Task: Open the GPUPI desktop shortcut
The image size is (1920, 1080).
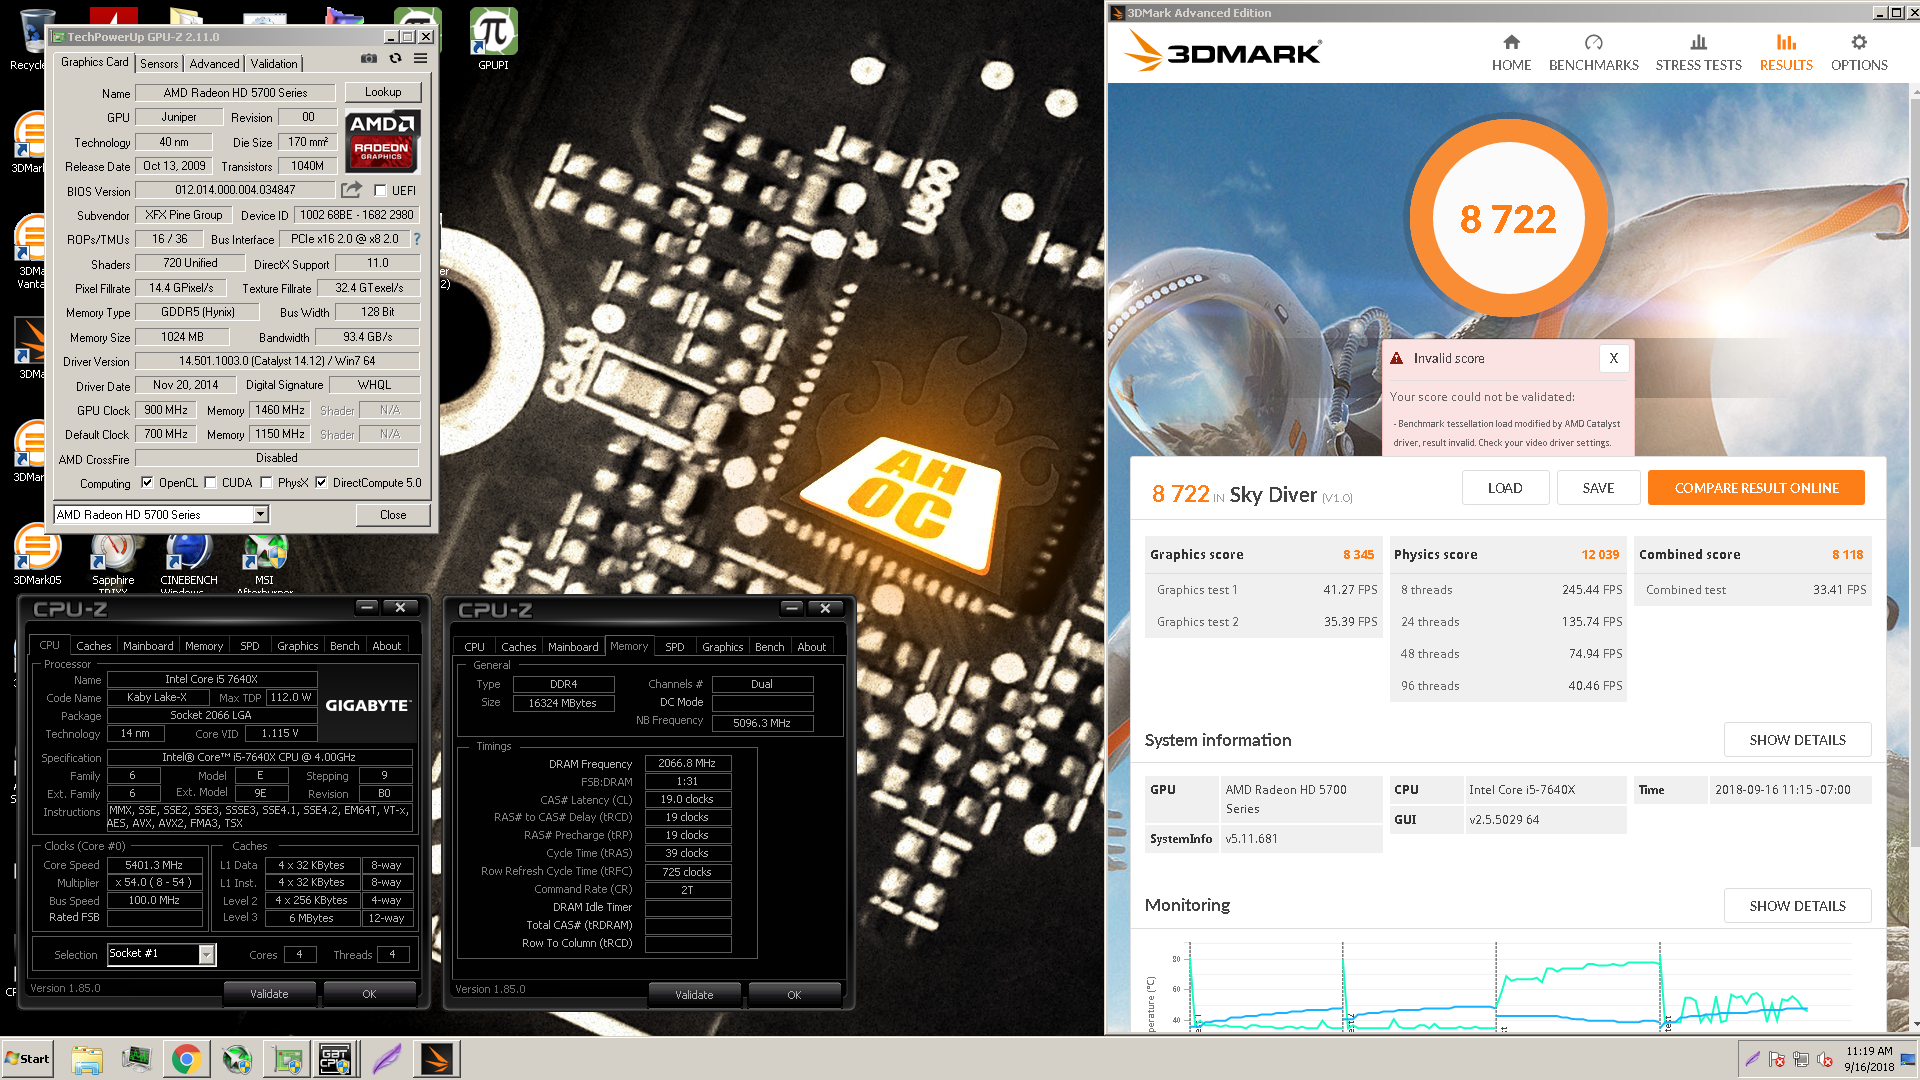Action: [493, 40]
